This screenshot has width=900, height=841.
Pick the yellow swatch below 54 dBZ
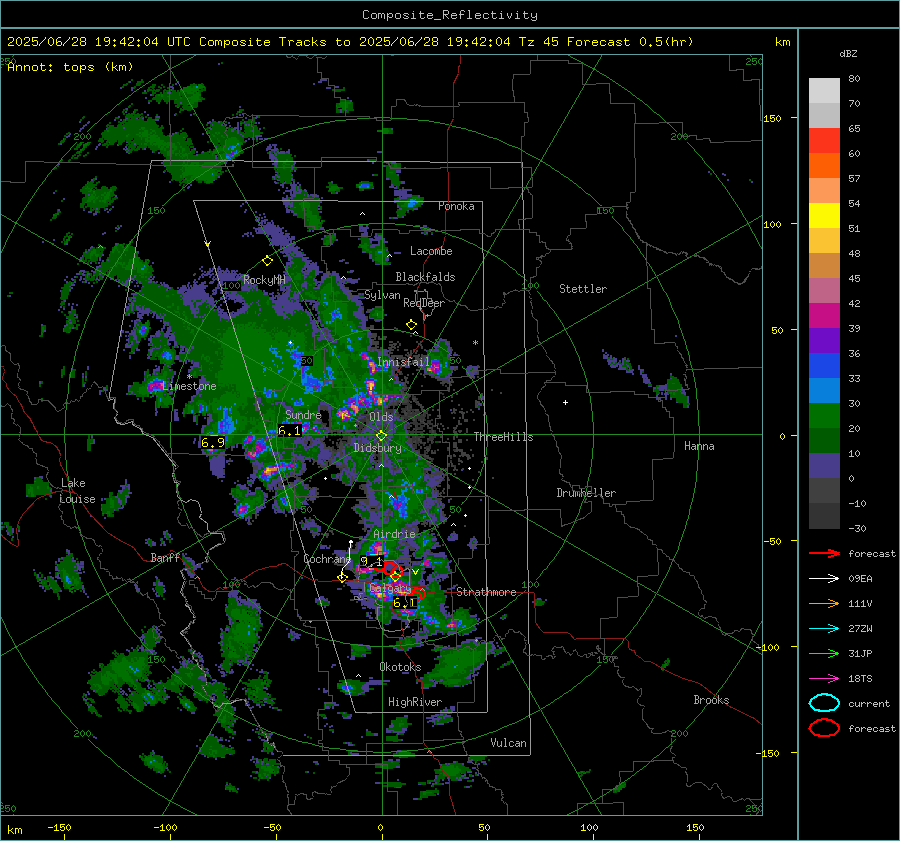[824, 216]
